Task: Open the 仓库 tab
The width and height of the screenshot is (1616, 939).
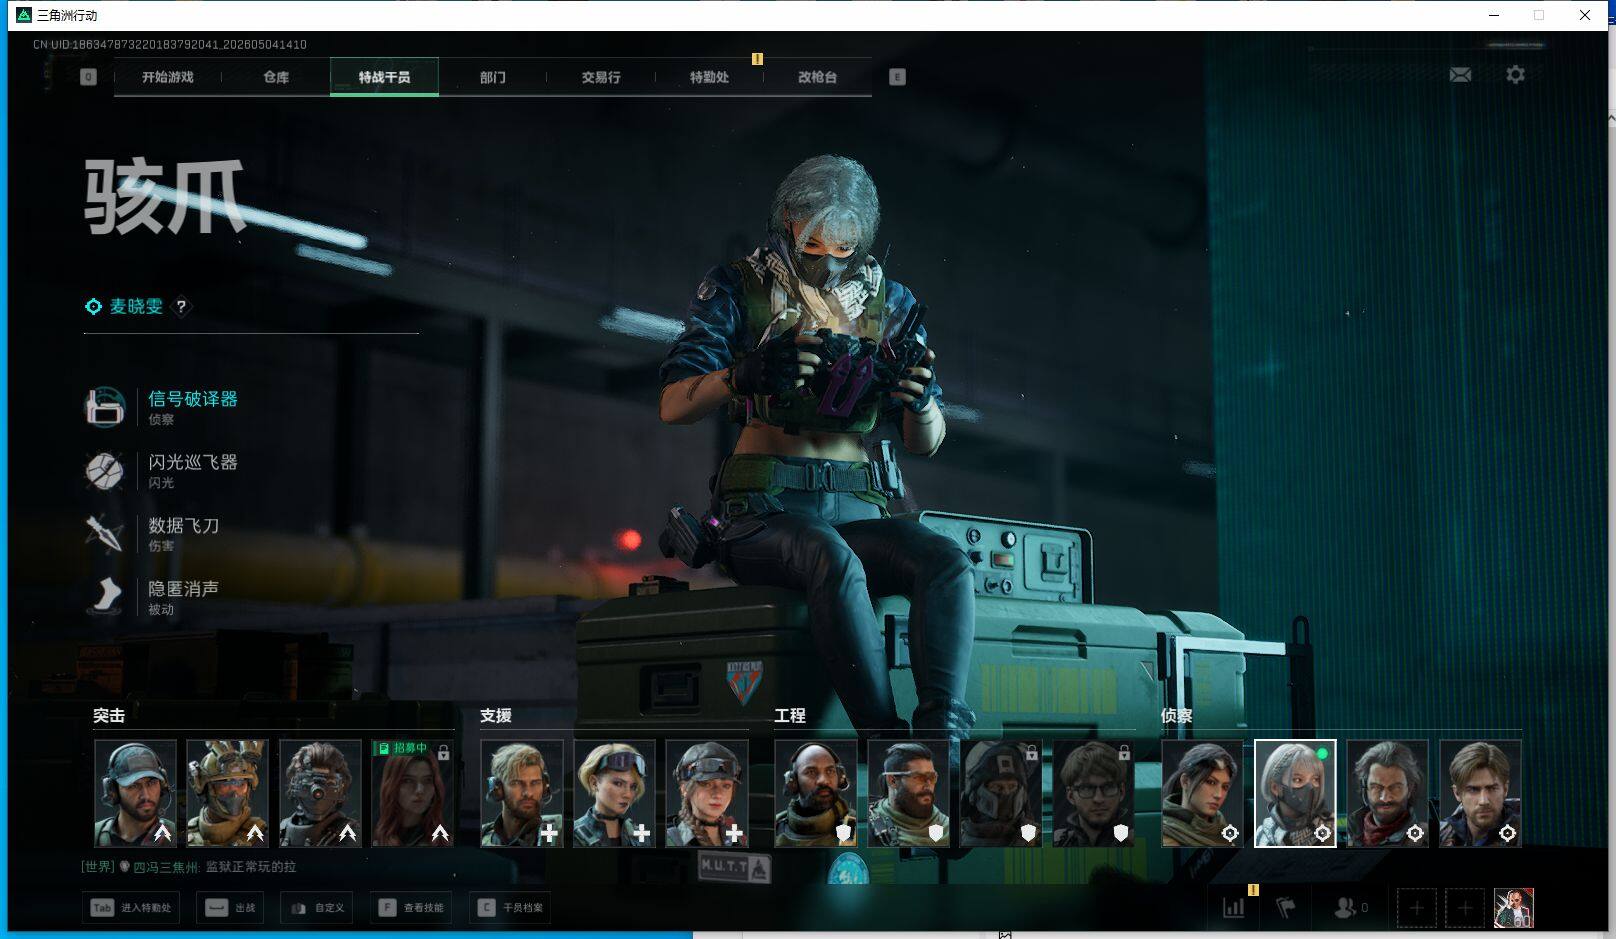Action: coord(276,77)
